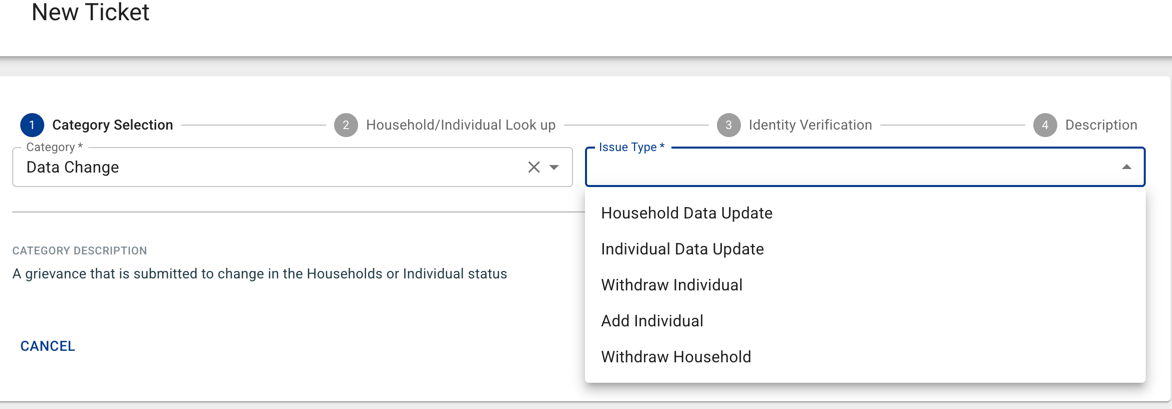
Task: Click the step 4 number circle
Action: click(x=1045, y=125)
